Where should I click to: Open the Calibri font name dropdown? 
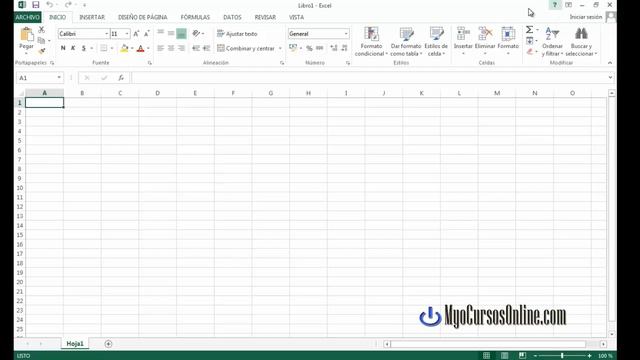tap(107, 34)
